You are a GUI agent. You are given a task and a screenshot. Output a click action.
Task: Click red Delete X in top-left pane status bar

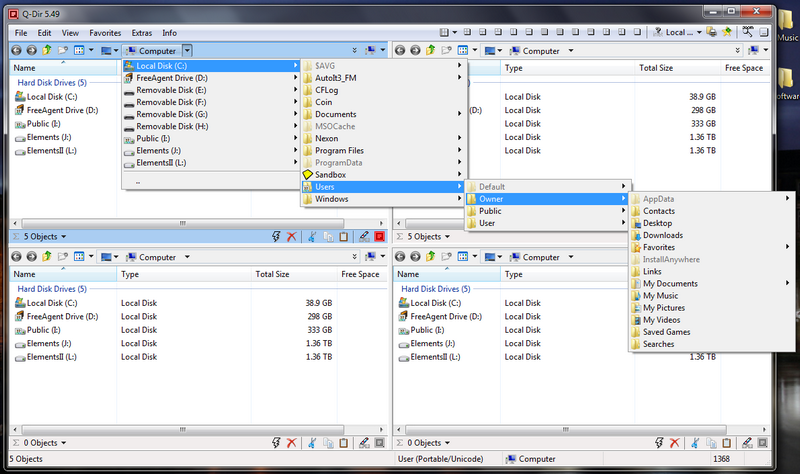pos(292,236)
